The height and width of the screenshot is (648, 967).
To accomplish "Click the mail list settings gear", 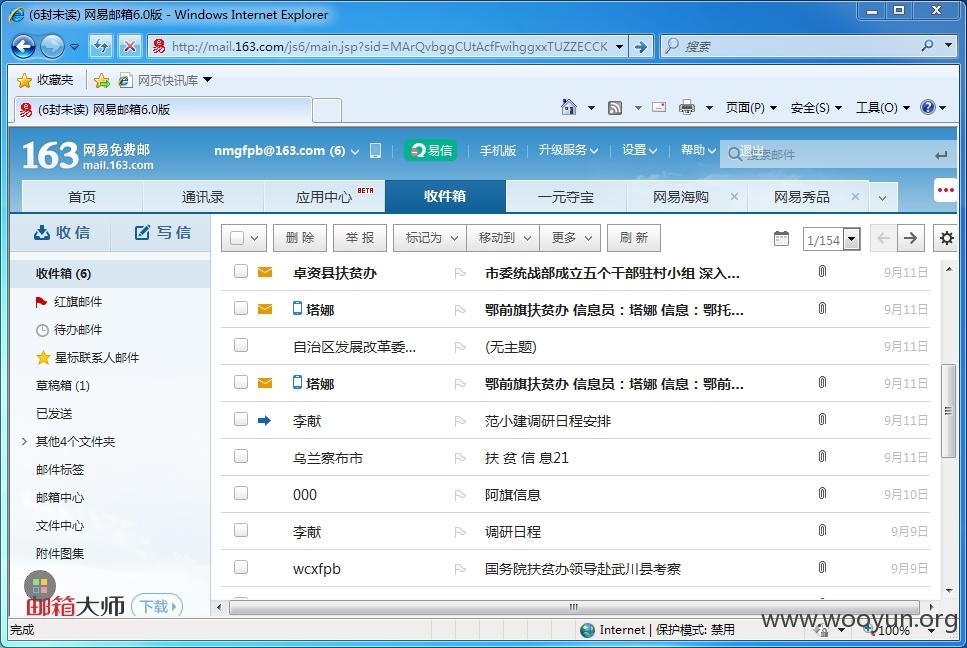I will 947,238.
